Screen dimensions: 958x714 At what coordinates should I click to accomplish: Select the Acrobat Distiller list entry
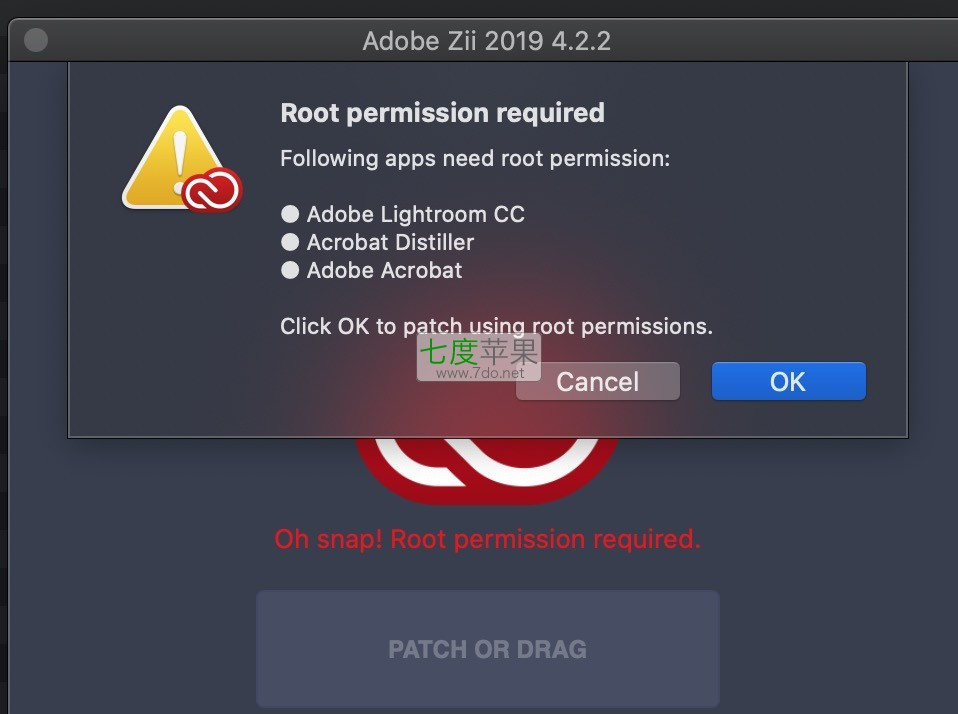click(x=389, y=242)
